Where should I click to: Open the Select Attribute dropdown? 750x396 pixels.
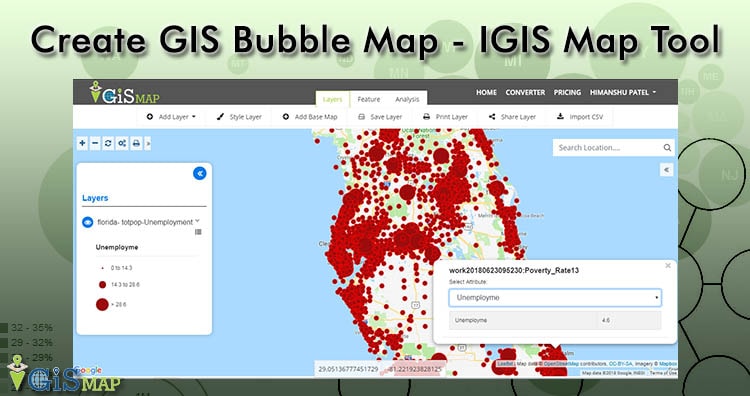[555, 297]
